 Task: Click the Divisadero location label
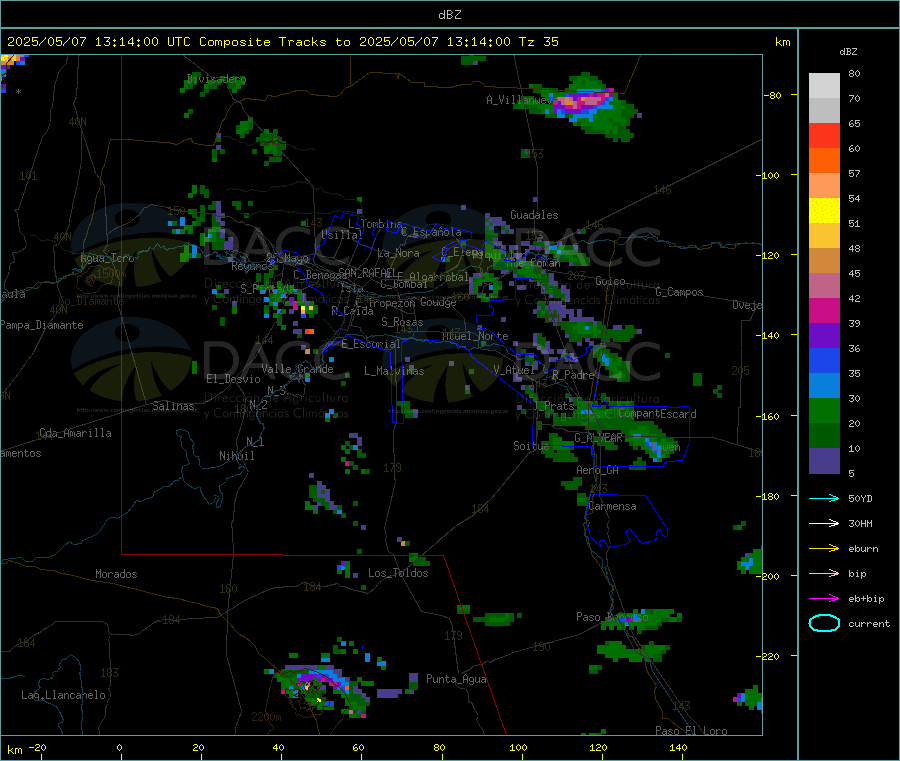(216, 79)
